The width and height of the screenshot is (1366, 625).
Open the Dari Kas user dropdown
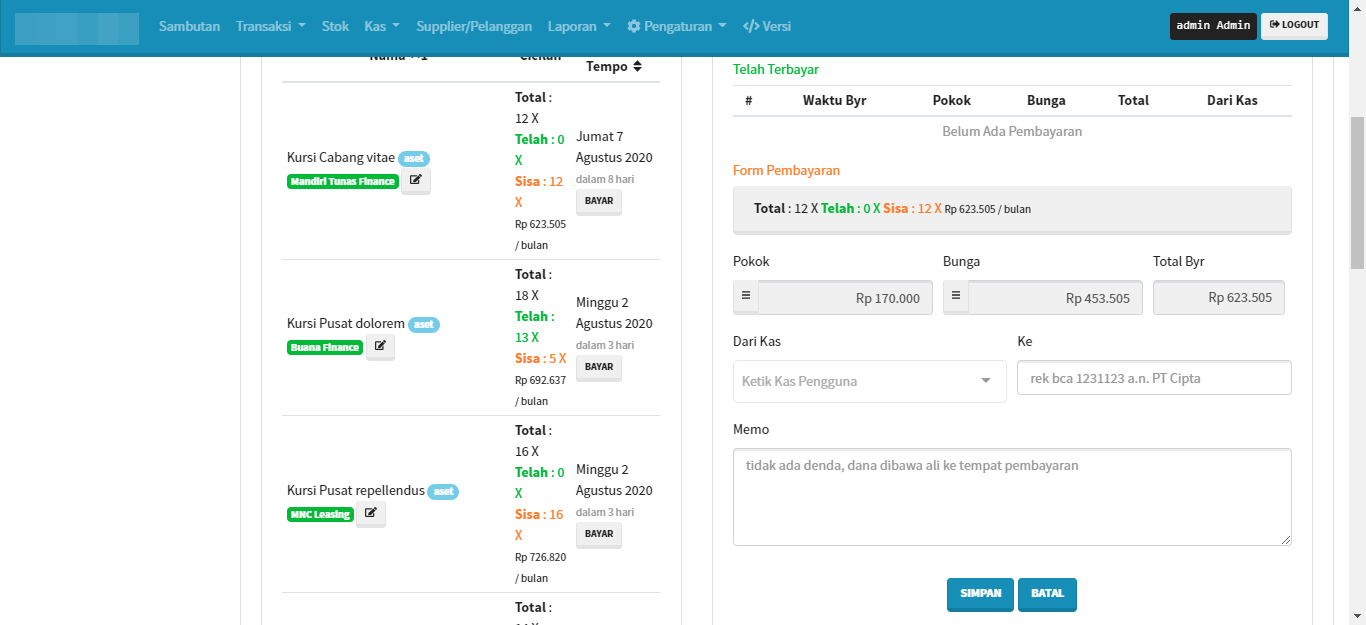869,381
